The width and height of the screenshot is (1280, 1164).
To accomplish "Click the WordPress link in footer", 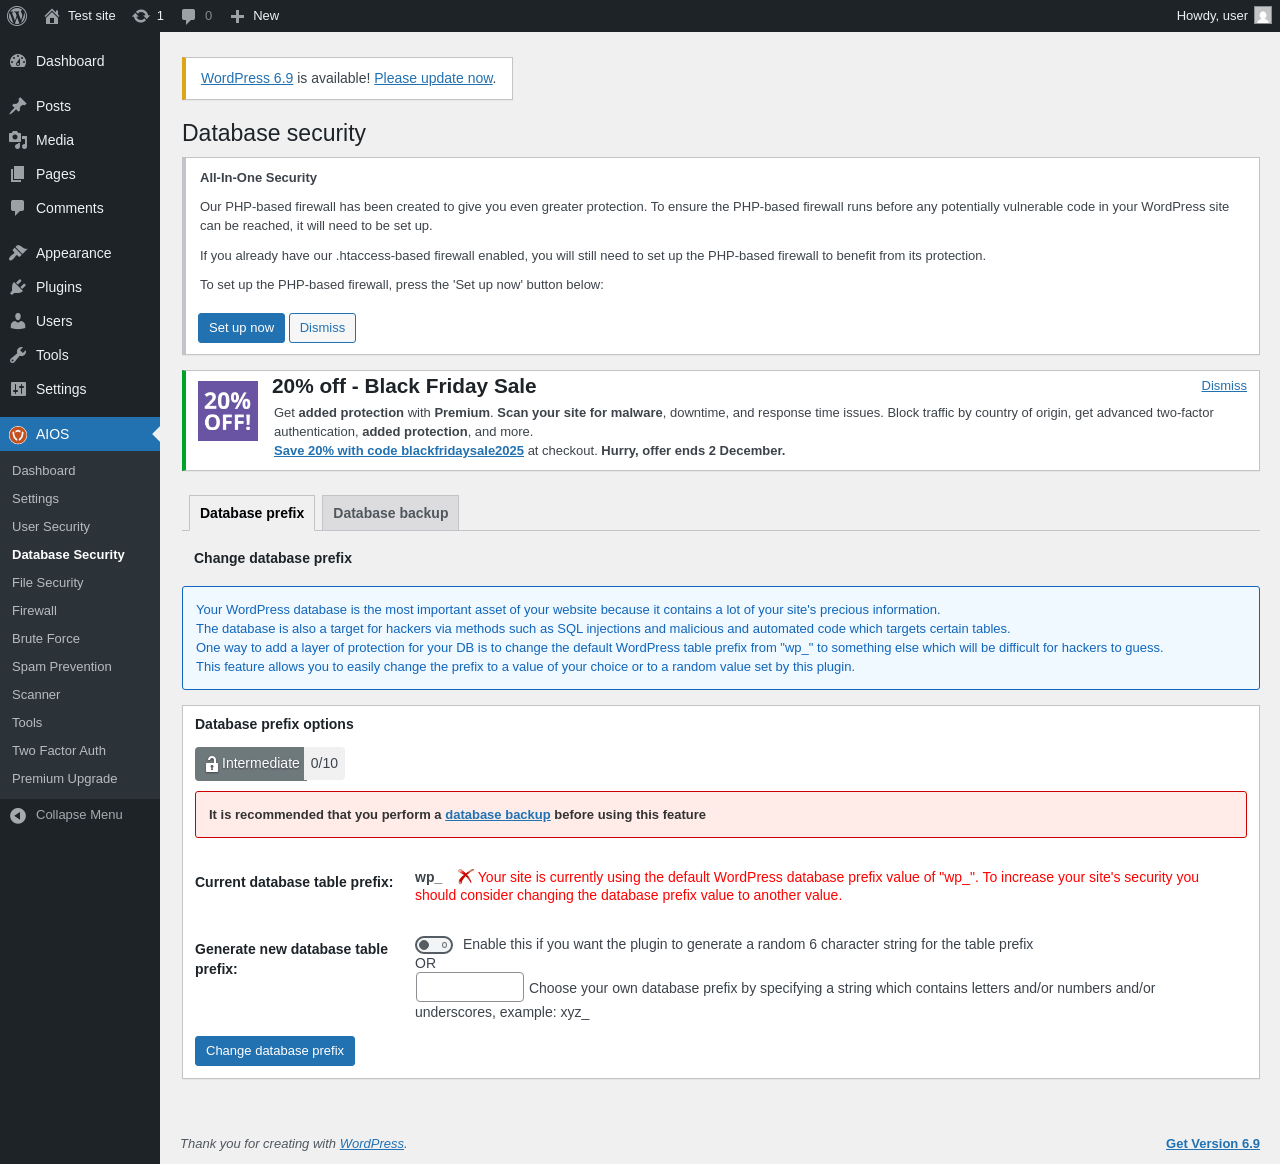I will click(x=372, y=1144).
